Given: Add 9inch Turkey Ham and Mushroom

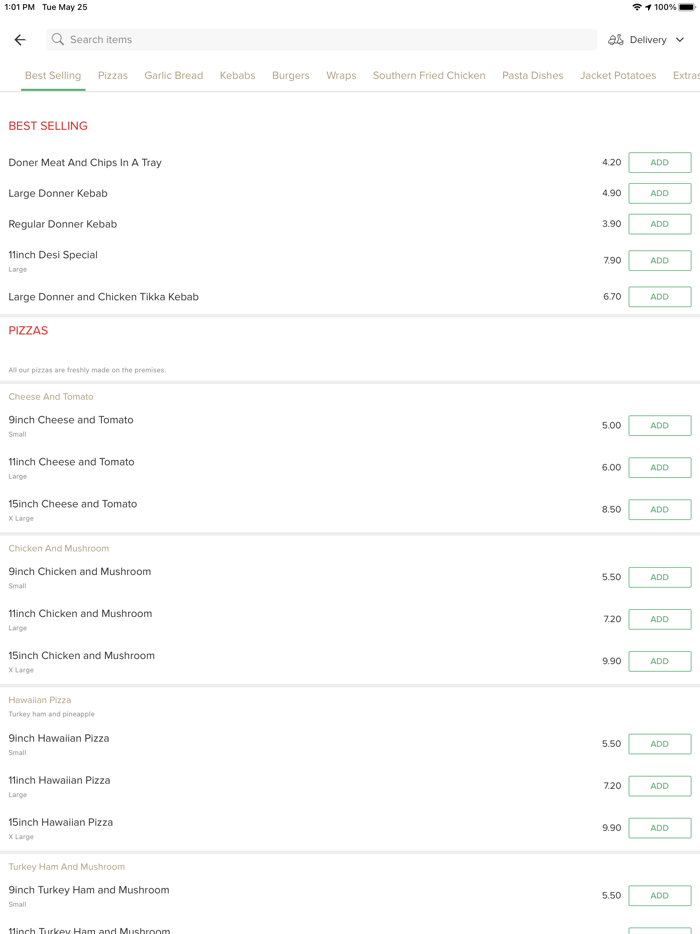Looking at the screenshot, I should [659, 895].
